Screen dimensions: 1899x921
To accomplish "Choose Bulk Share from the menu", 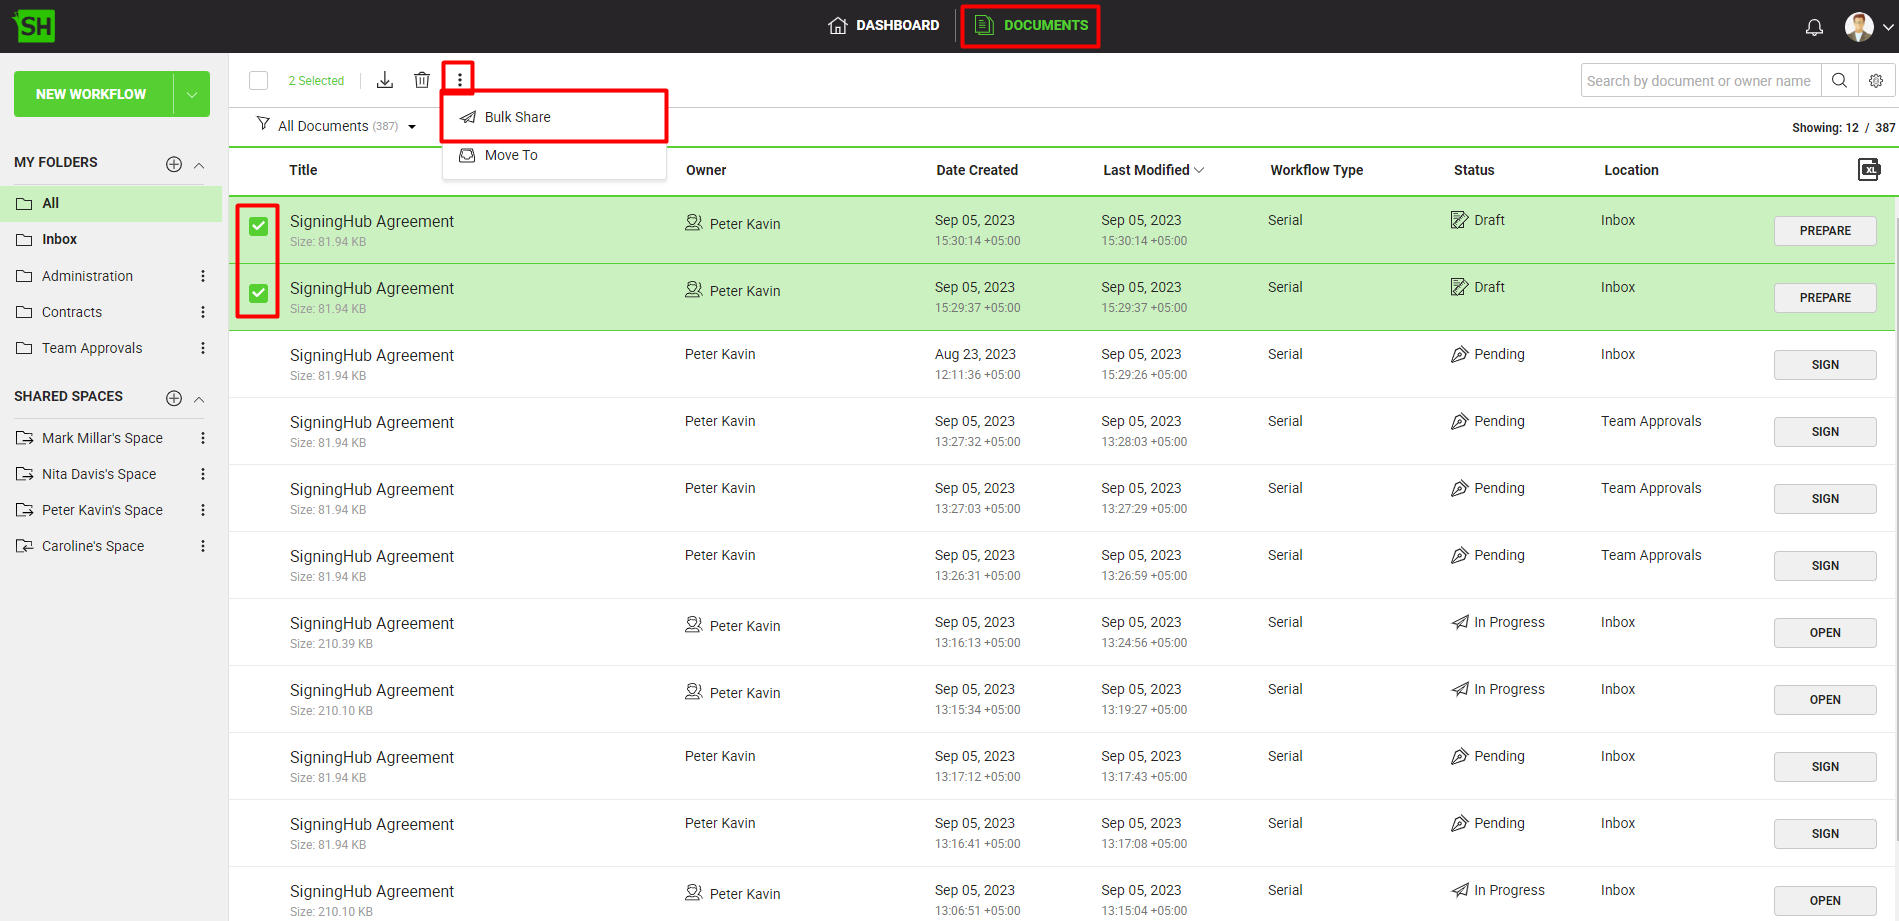I will tap(517, 117).
